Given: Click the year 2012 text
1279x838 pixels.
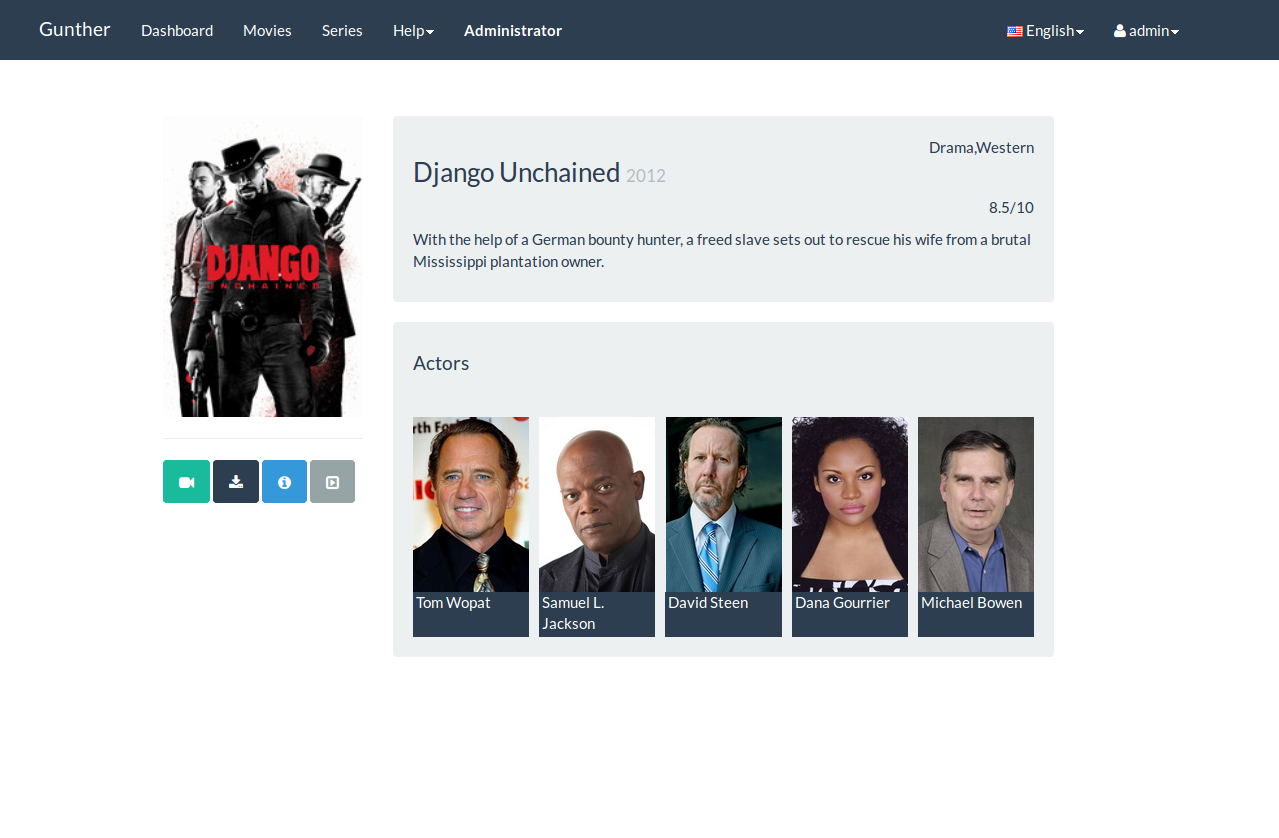Looking at the screenshot, I should coord(646,176).
